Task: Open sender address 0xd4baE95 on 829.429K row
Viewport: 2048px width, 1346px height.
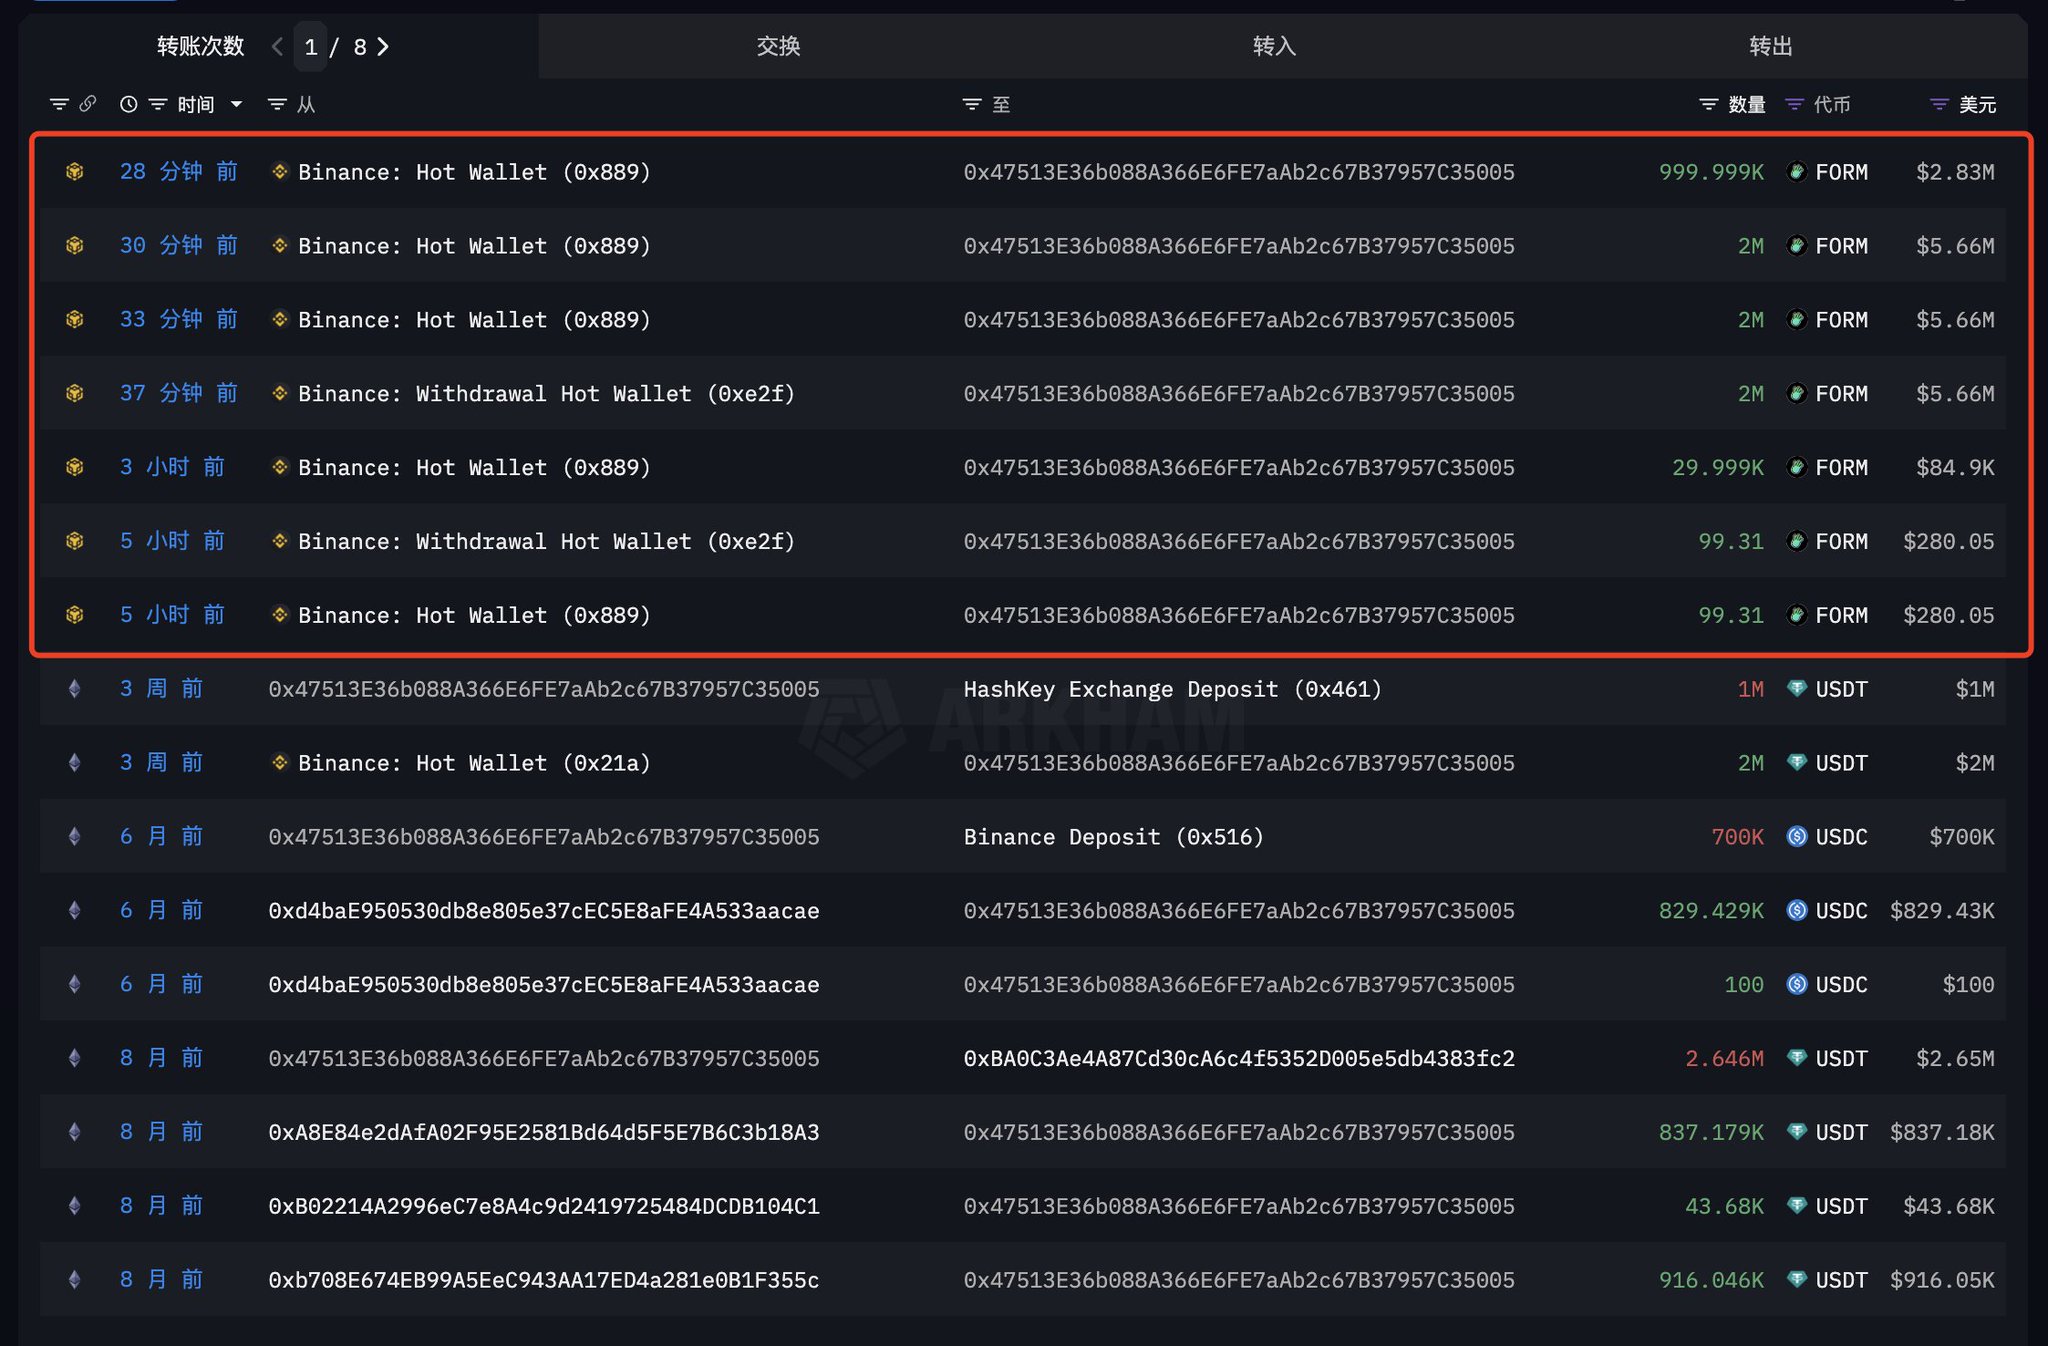Action: pyautogui.click(x=544, y=911)
